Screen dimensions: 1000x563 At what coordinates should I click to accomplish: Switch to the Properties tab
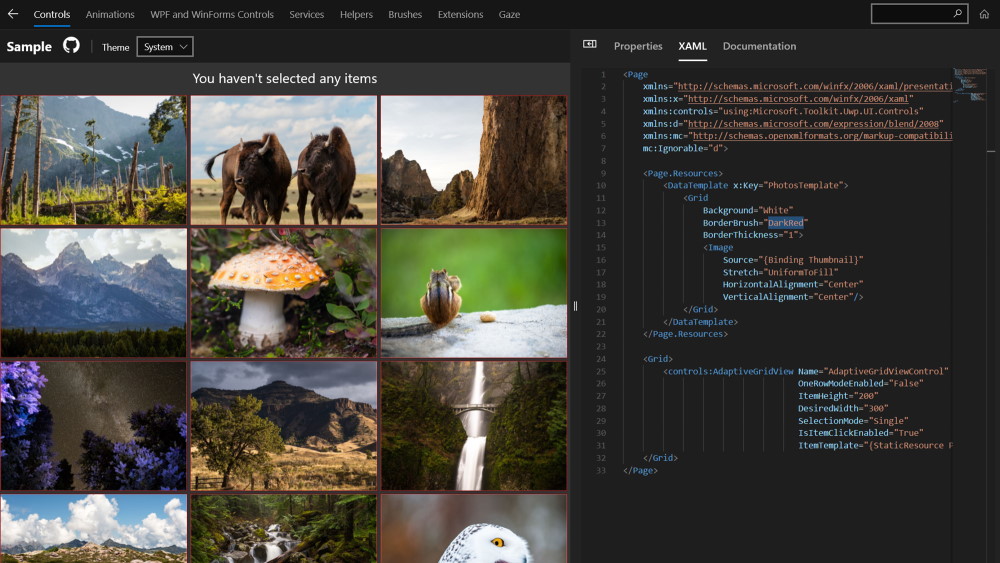point(638,46)
